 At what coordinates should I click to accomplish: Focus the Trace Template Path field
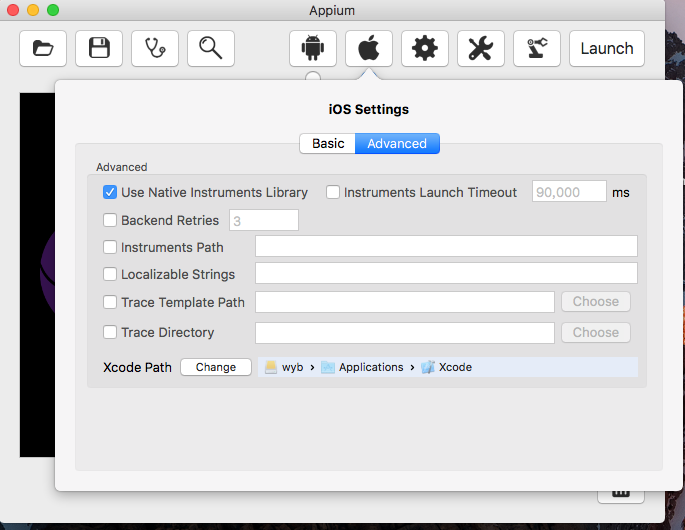[x=405, y=302]
